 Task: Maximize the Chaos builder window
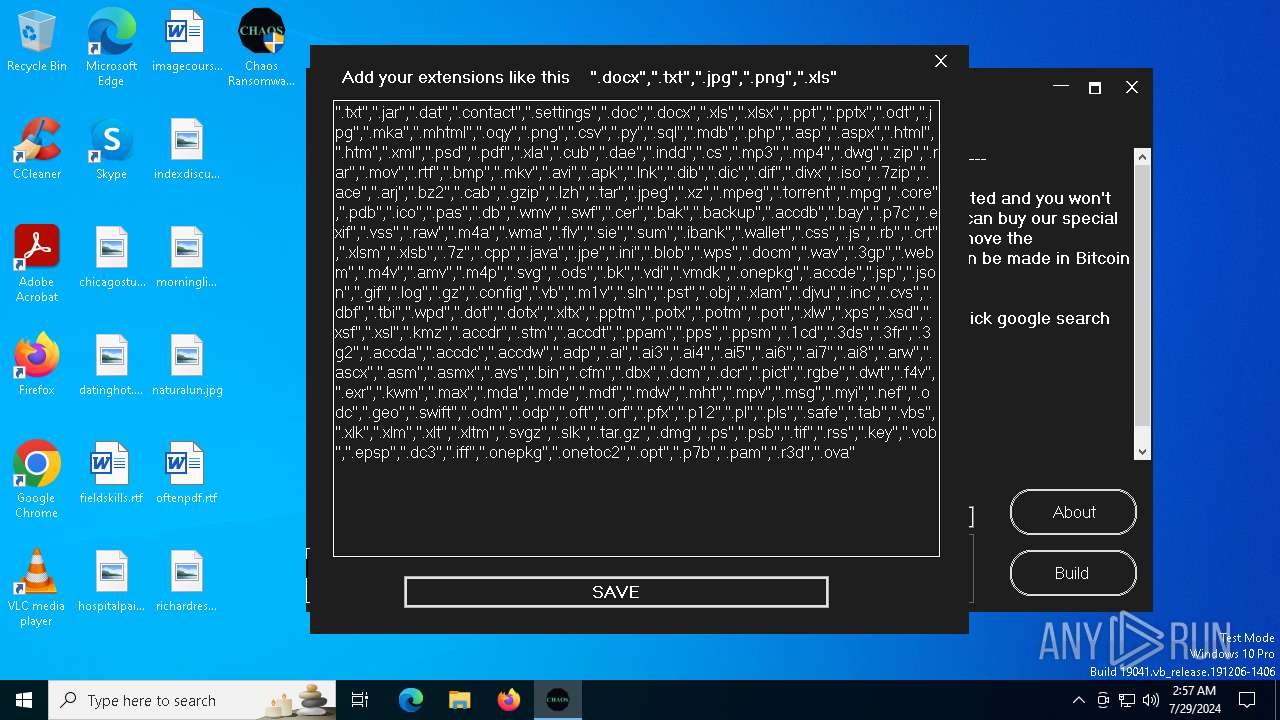(x=1095, y=87)
